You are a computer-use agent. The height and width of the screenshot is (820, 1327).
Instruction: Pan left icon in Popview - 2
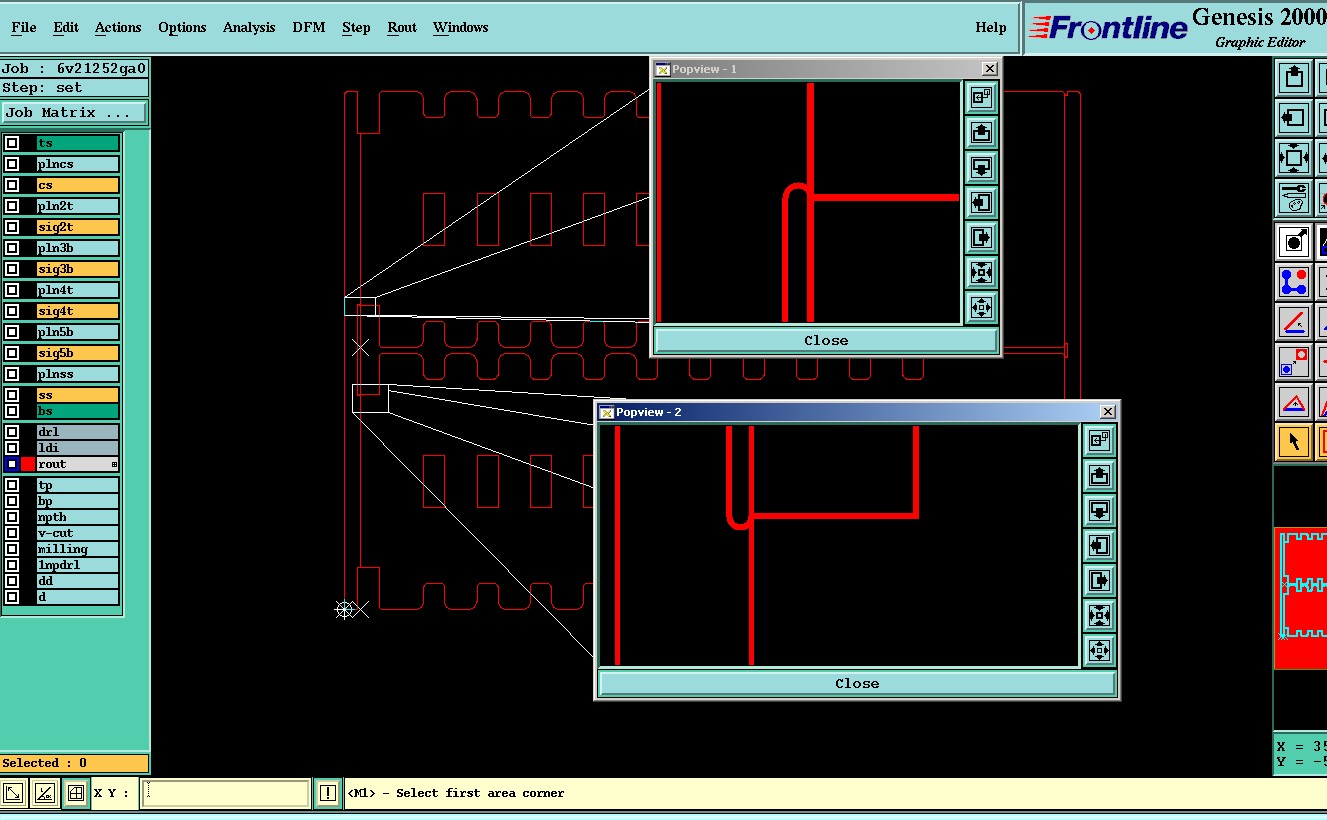click(x=1099, y=545)
